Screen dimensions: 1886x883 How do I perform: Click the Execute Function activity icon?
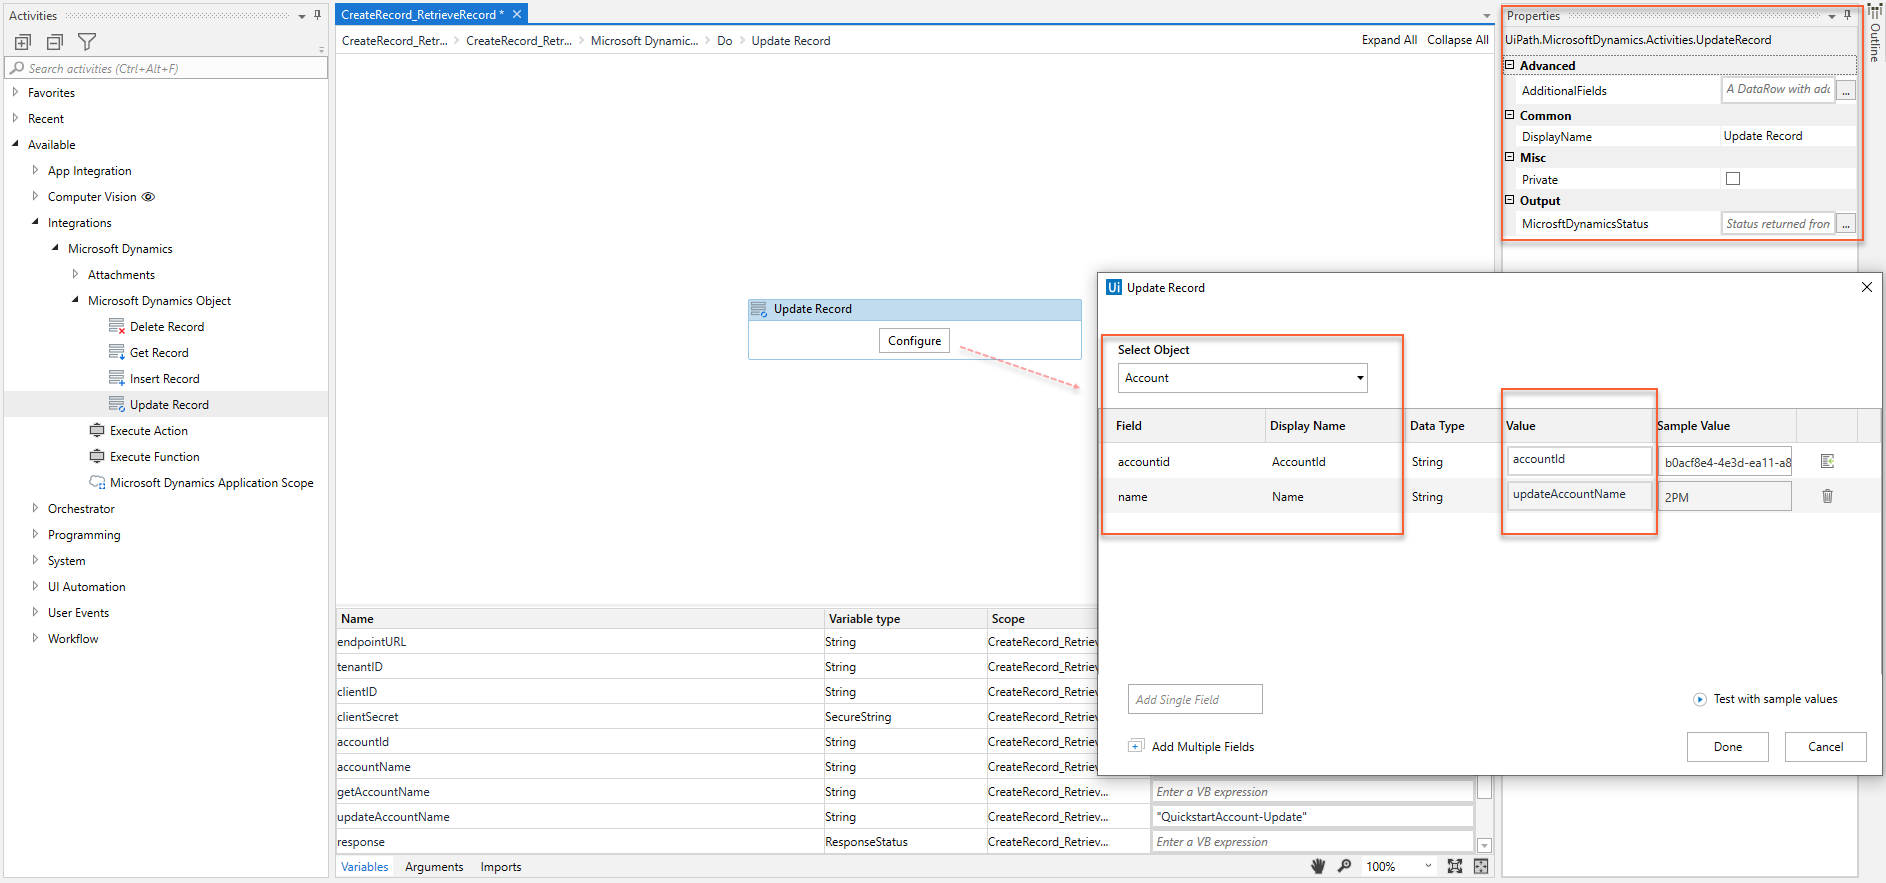point(97,456)
